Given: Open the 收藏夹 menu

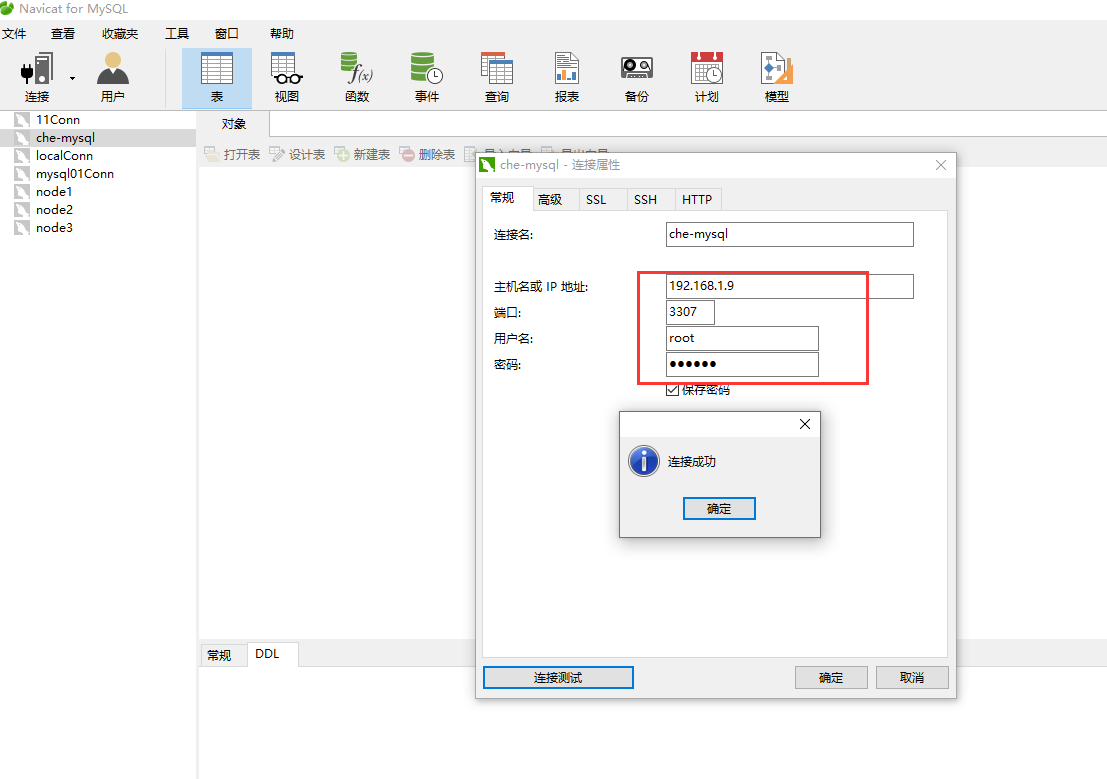Looking at the screenshot, I should pyautogui.click(x=120, y=33).
